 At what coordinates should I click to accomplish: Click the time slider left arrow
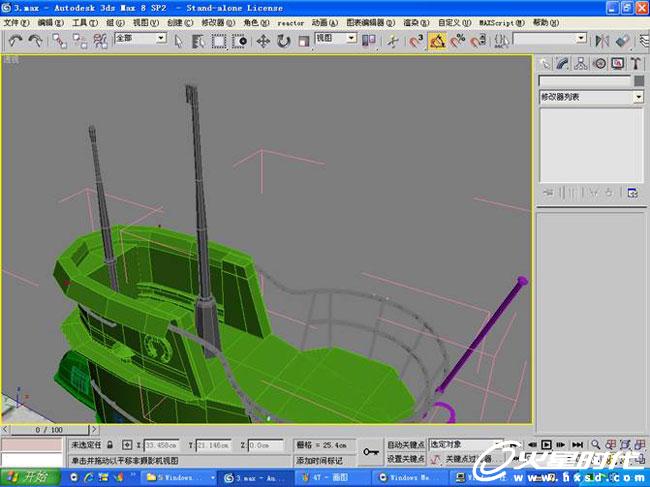[x=5, y=430]
